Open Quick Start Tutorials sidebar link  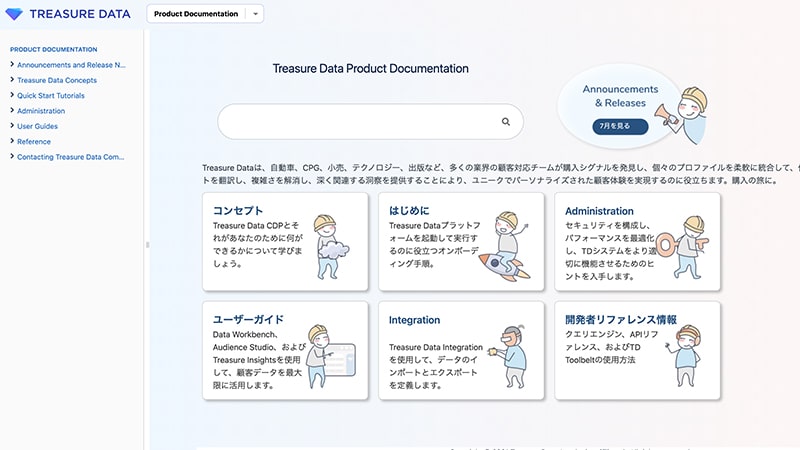tap(51, 95)
